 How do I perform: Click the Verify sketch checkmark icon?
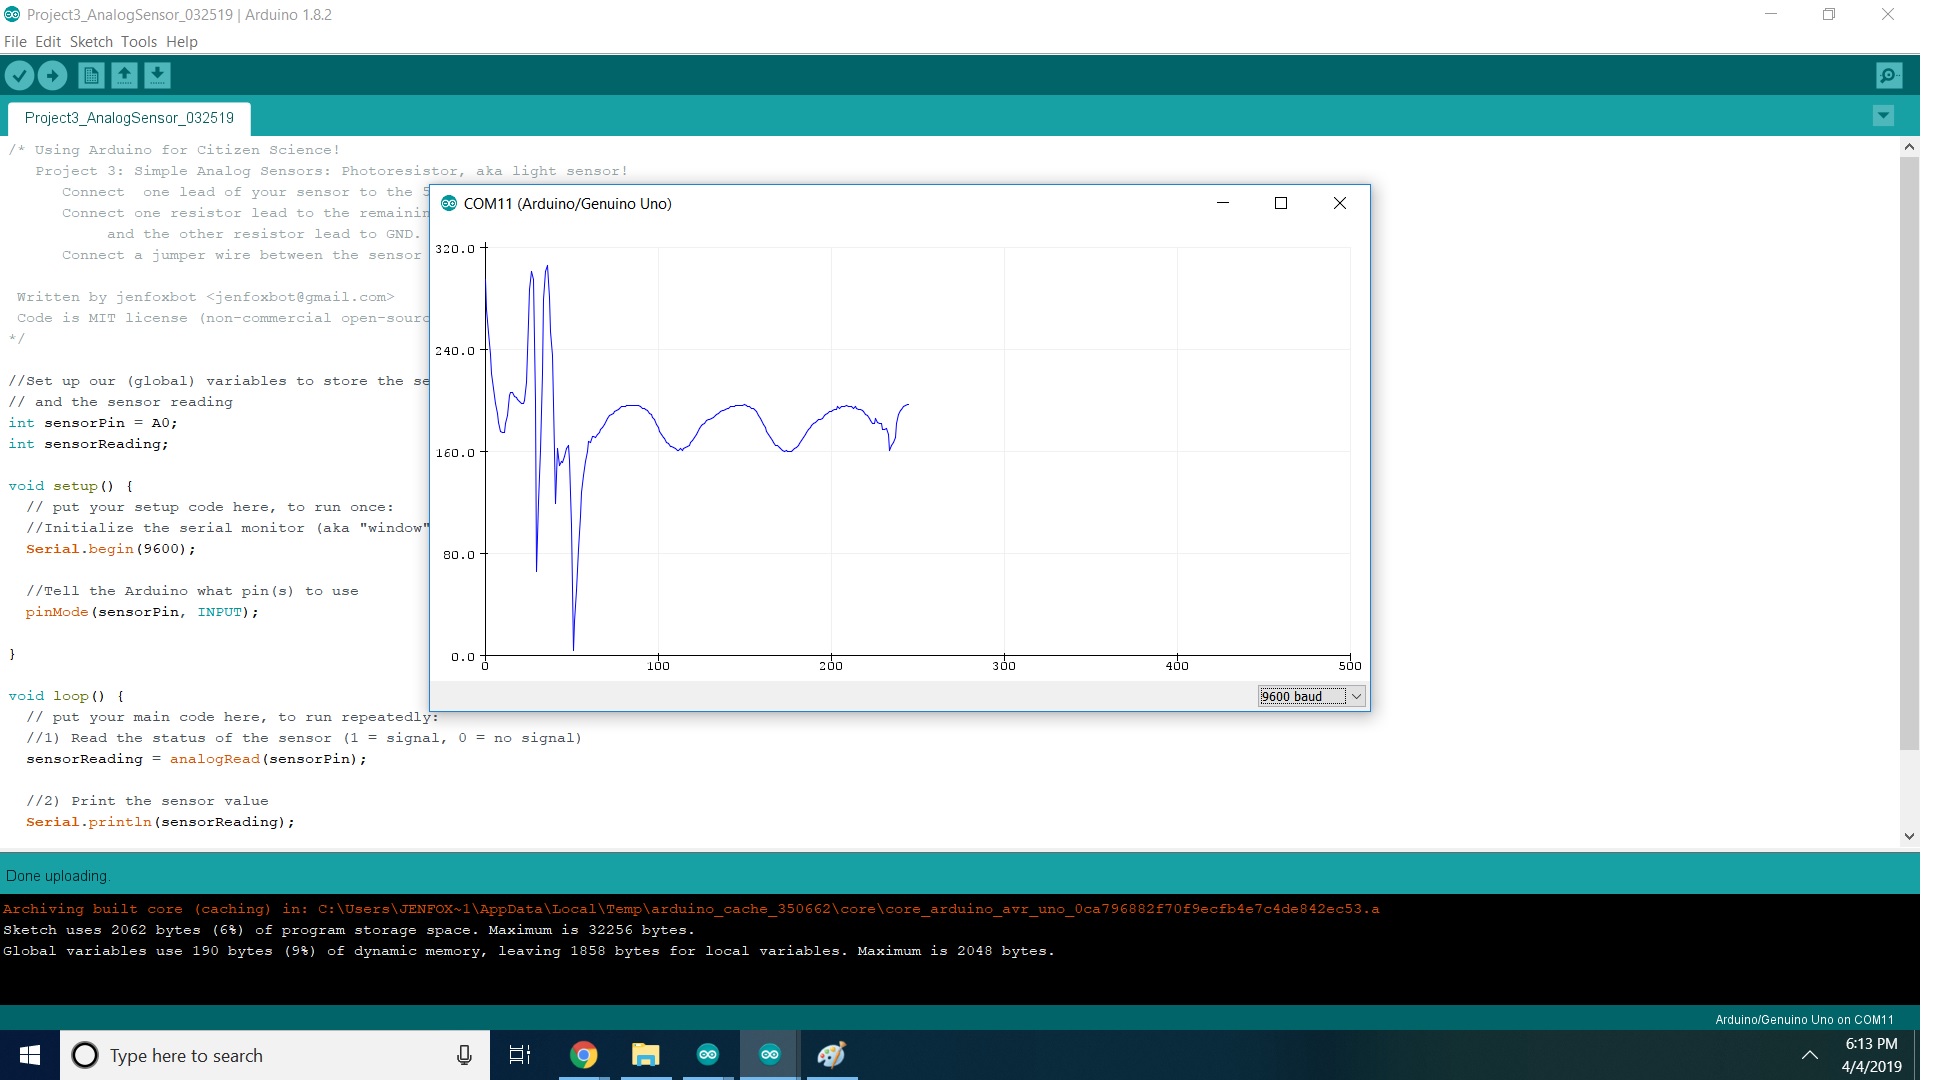(x=19, y=75)
